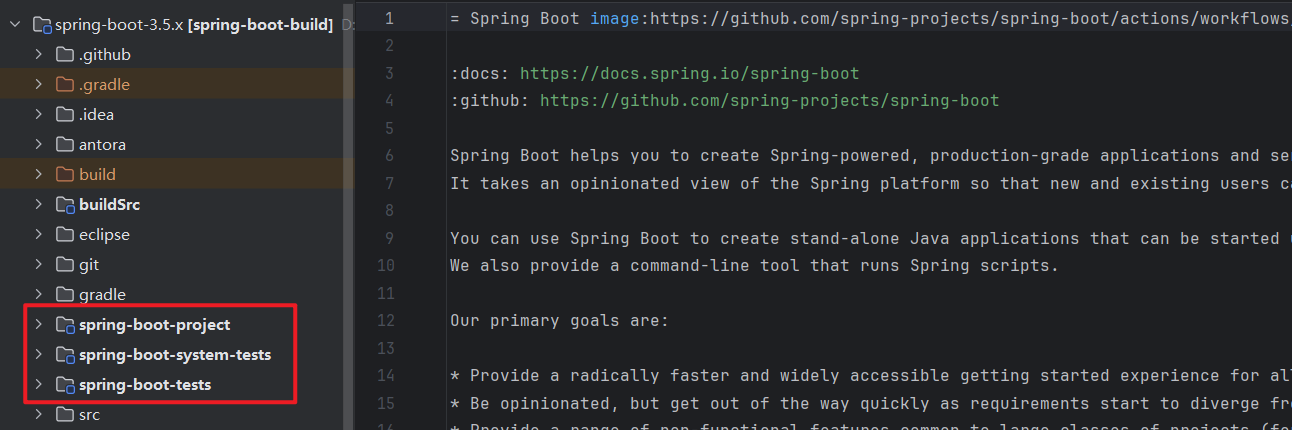
Task: Expand the spring-boot-project module chevron
Action: tap(38, 324)
